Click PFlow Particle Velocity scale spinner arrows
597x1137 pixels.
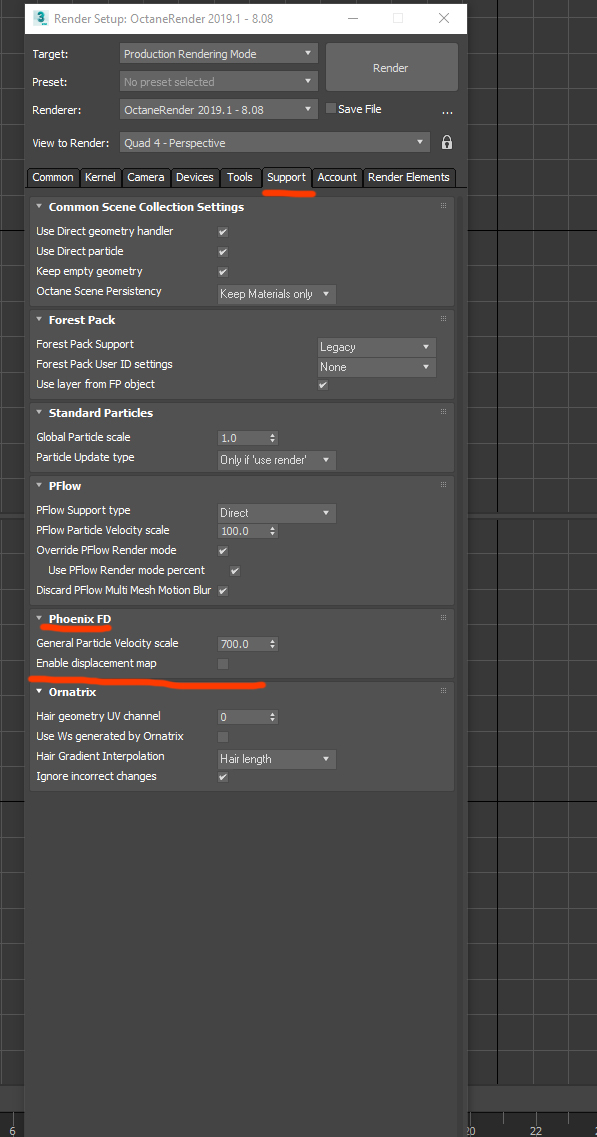pos(273,532)
